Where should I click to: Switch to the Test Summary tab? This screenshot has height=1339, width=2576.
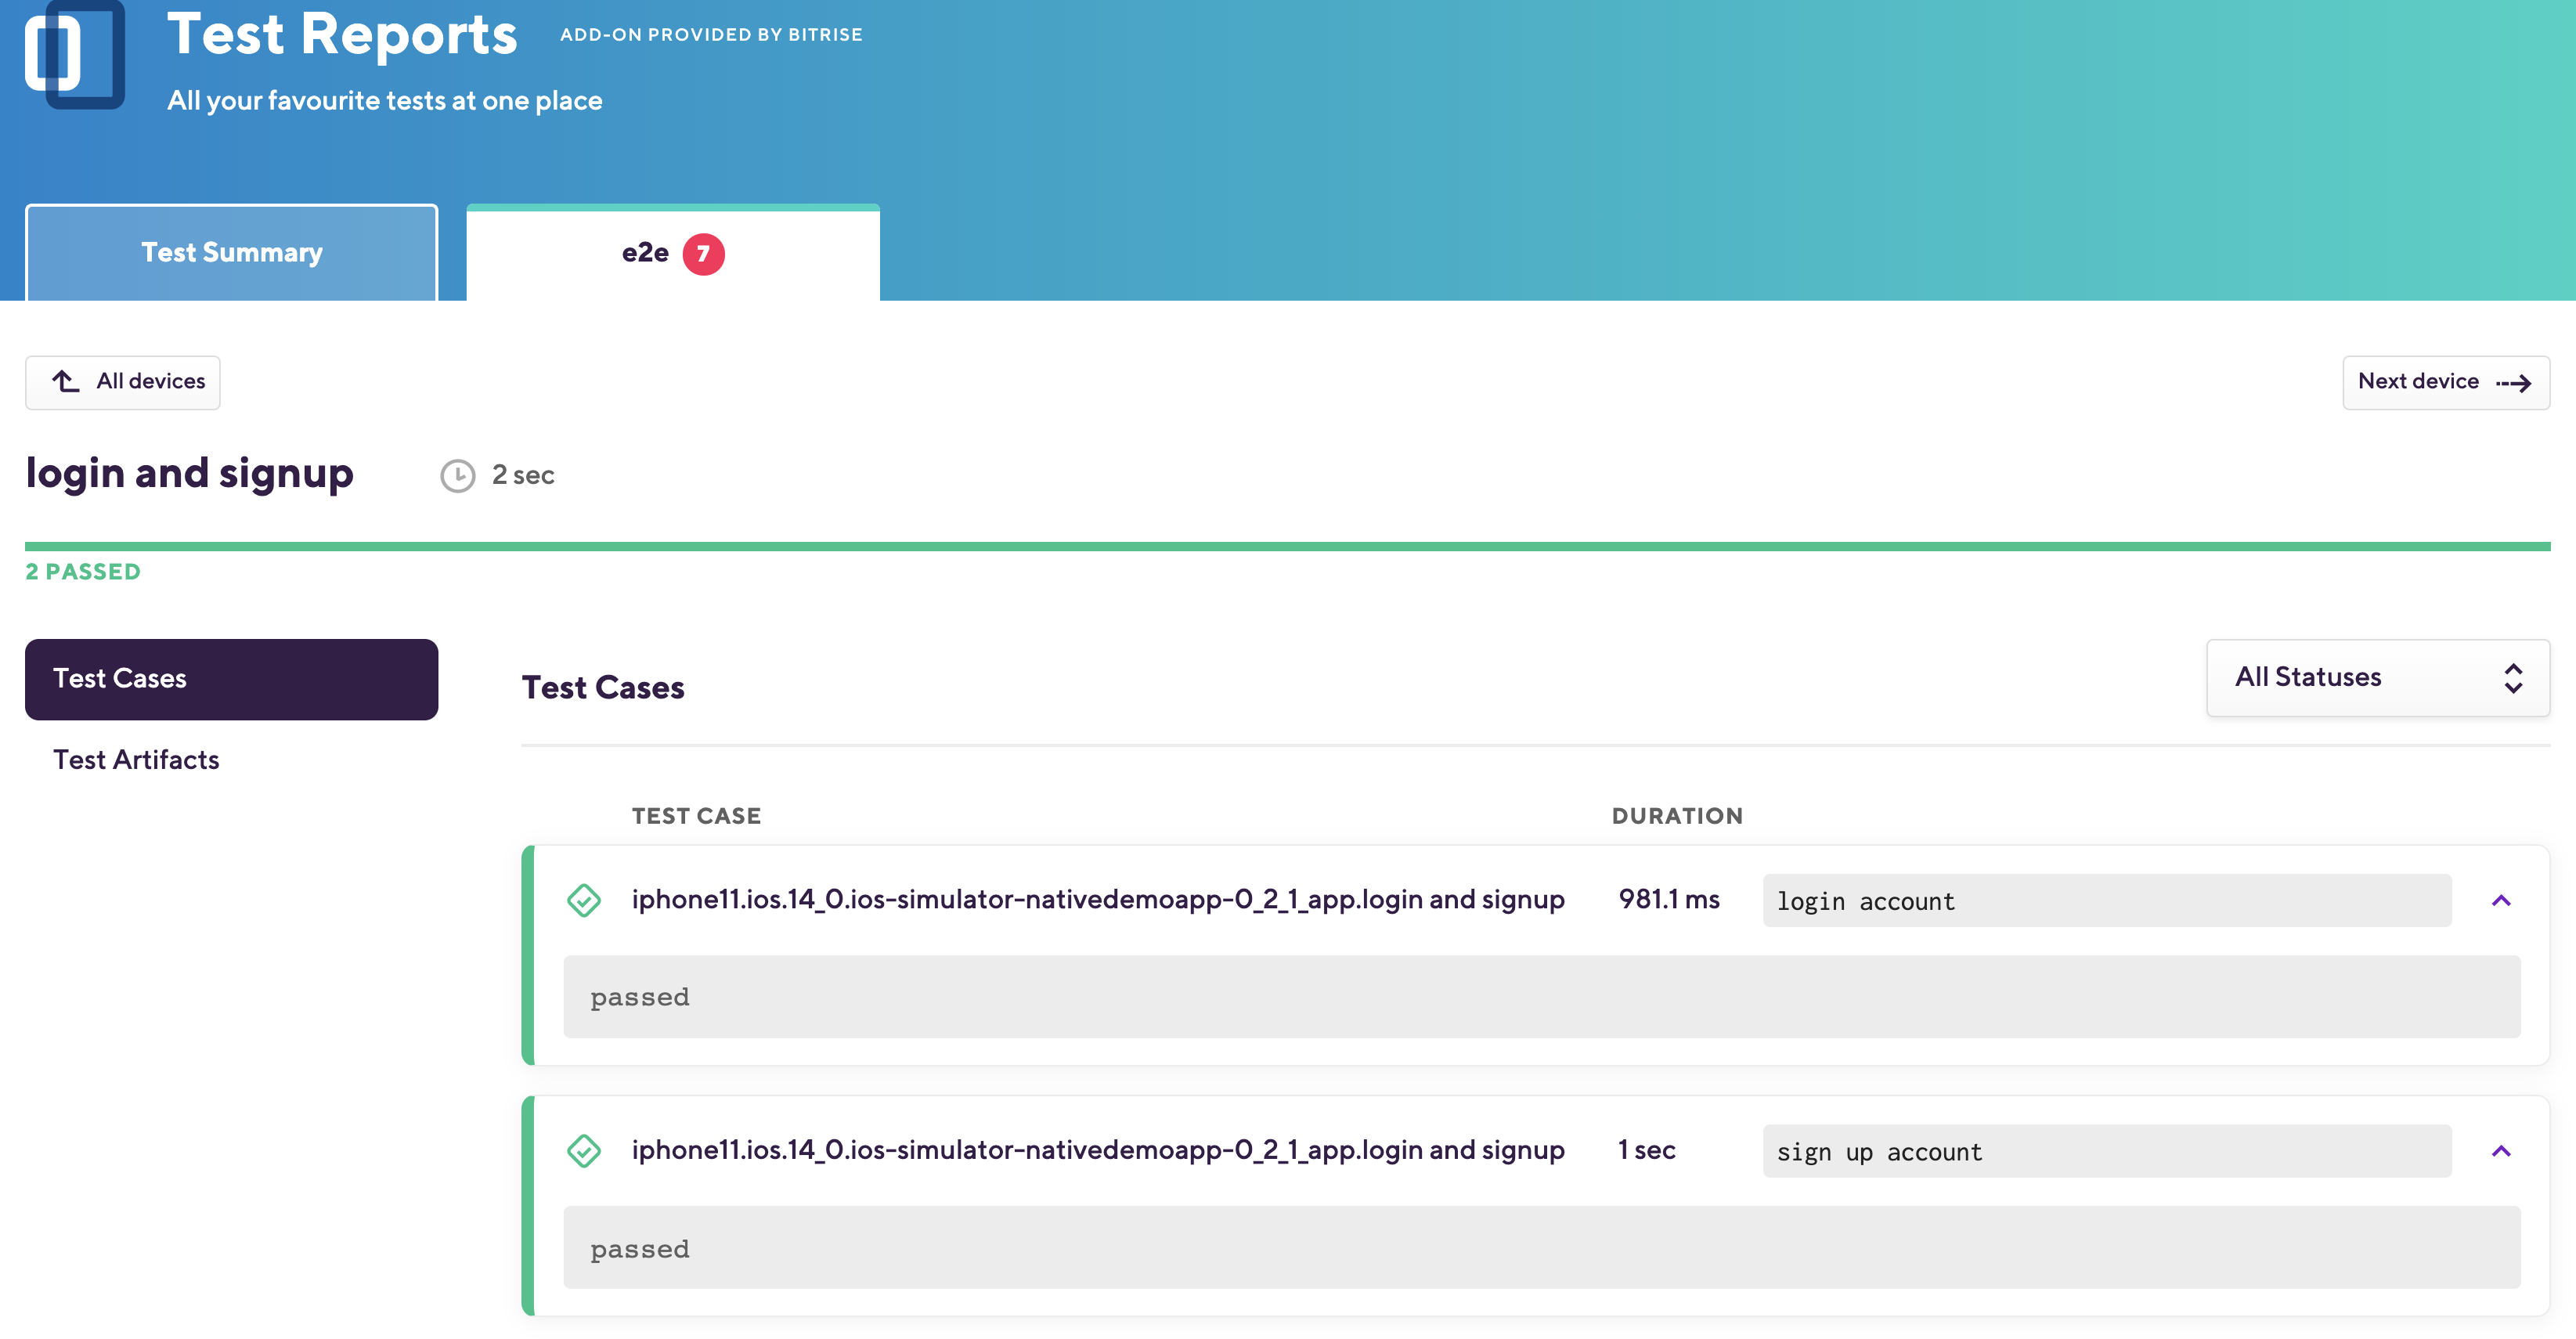point(231,253)
